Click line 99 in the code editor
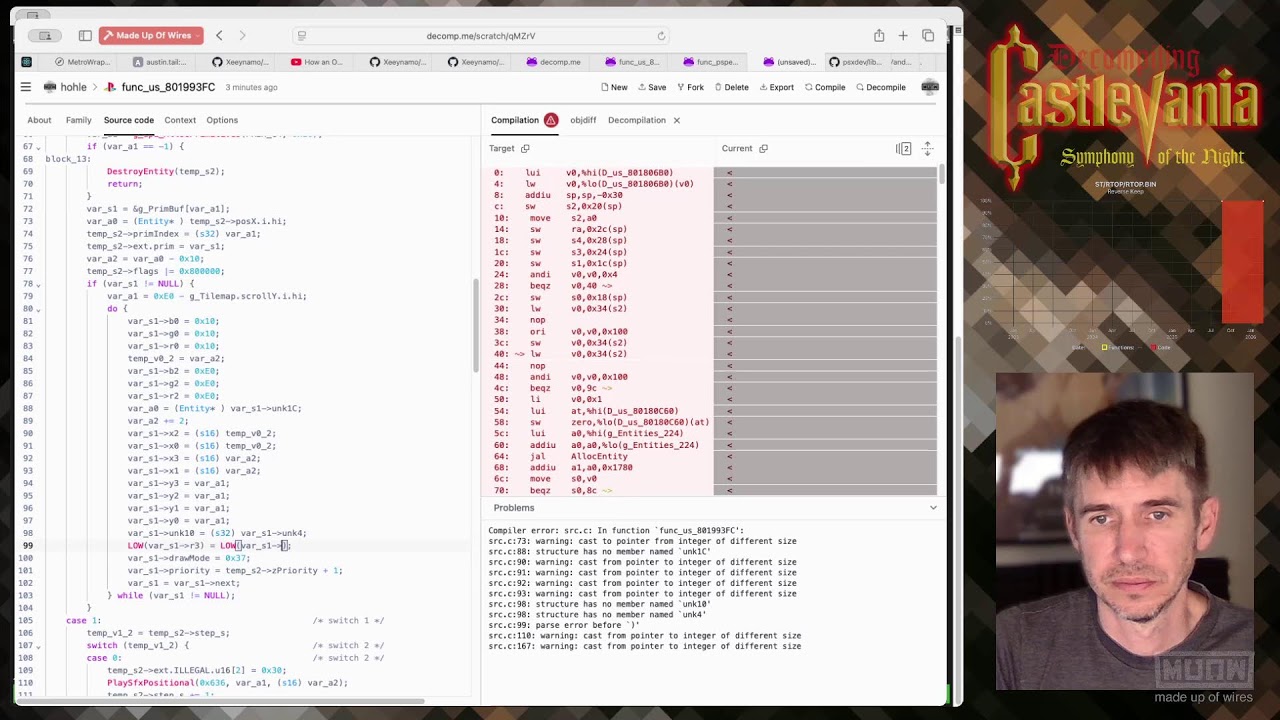 coord(250,546)
